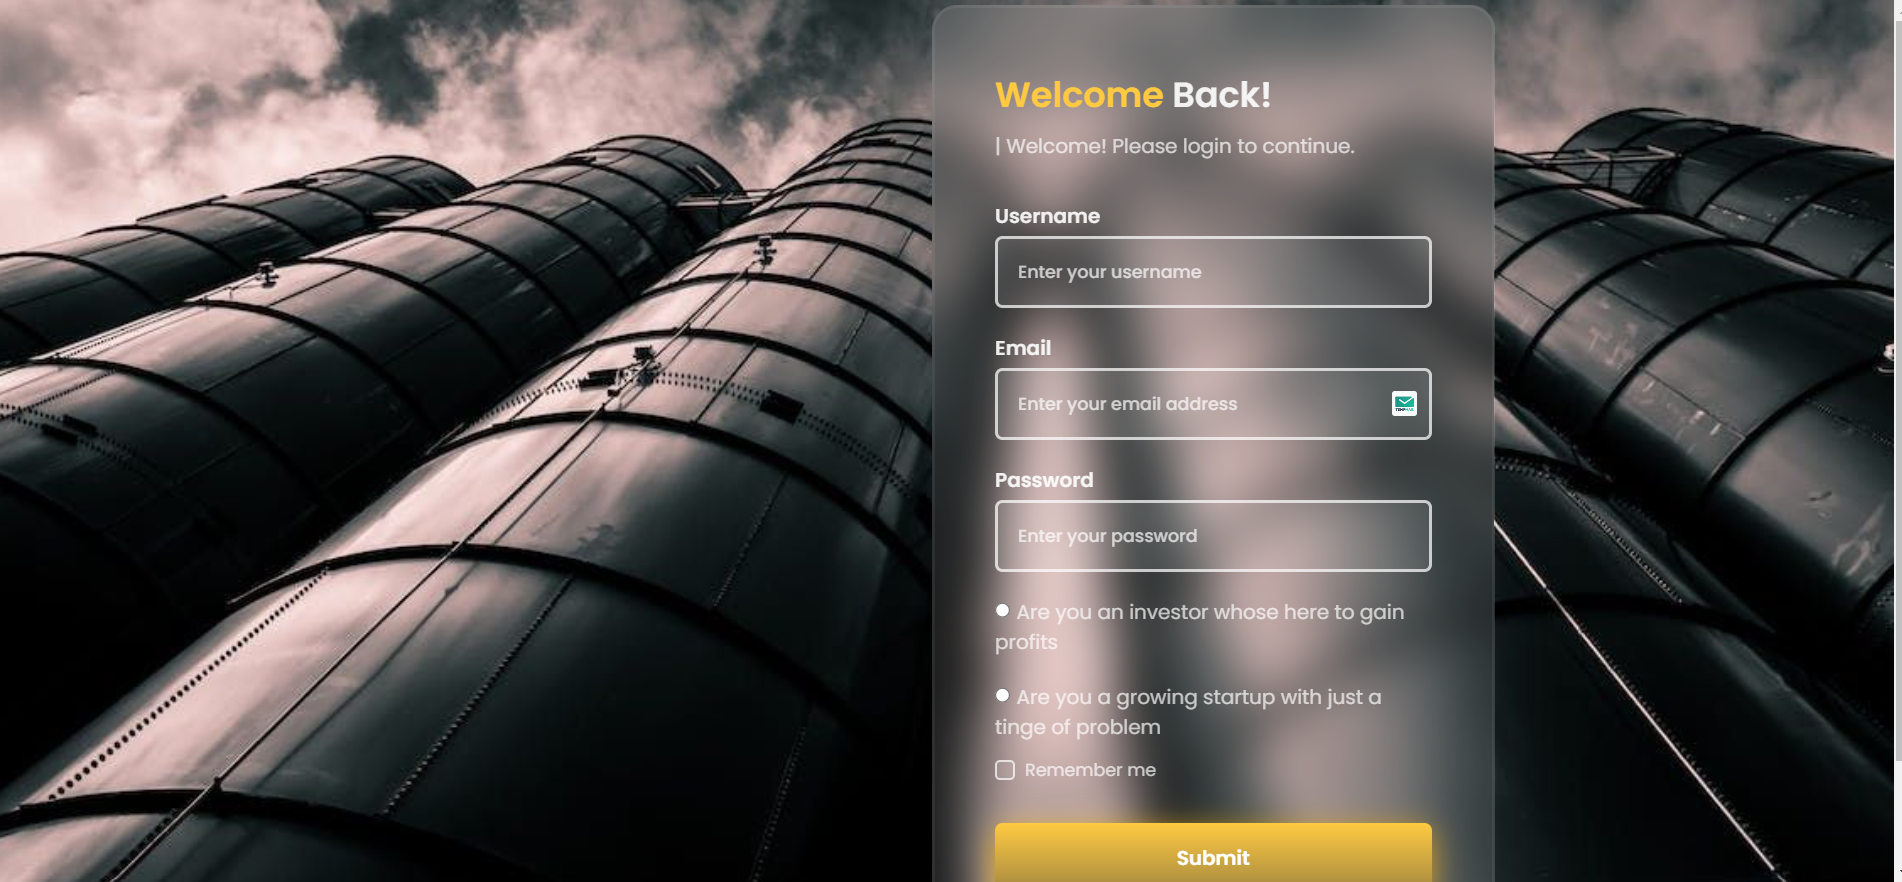Click into the email address input

(x=1213, y=404)
